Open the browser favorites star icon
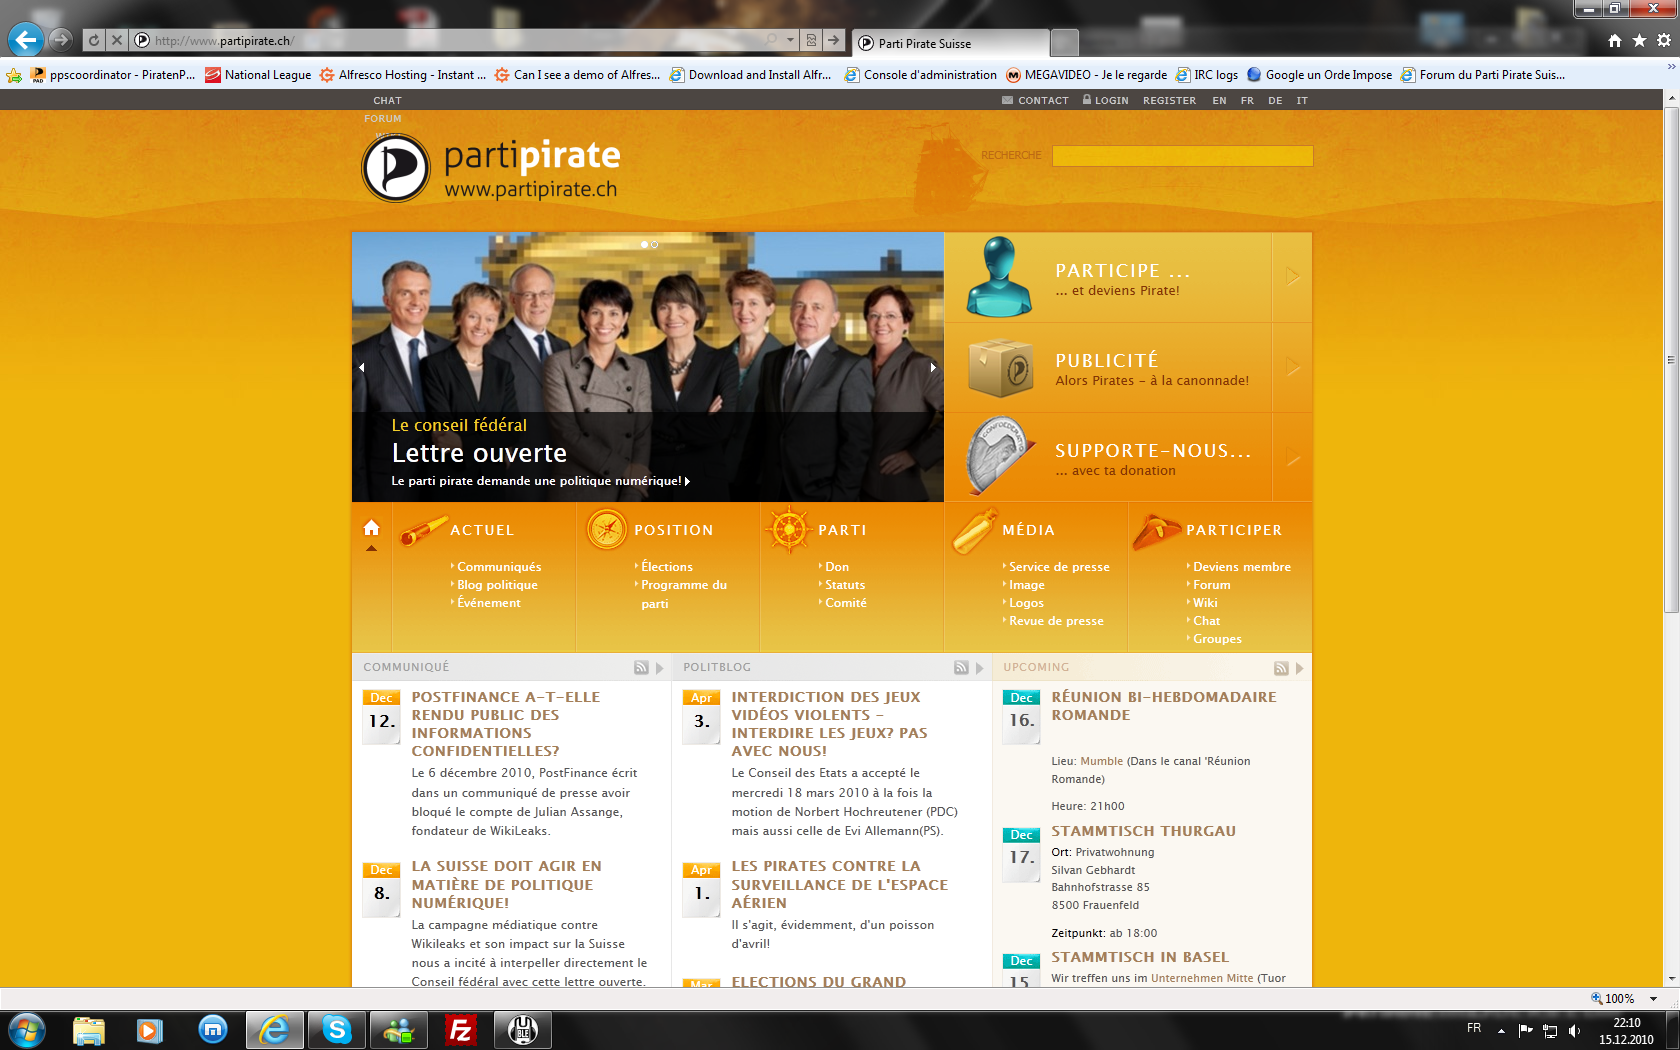Screen dimensions: 1680x1050 tap(1639, 41)
